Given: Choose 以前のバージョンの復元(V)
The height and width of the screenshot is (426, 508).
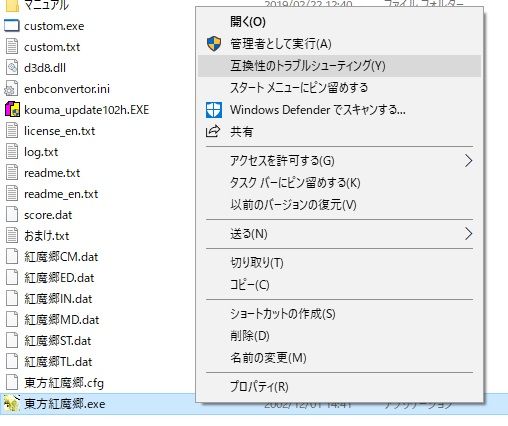Looking at the screenshot, I should pyautogui.click(x=339, y=205).
